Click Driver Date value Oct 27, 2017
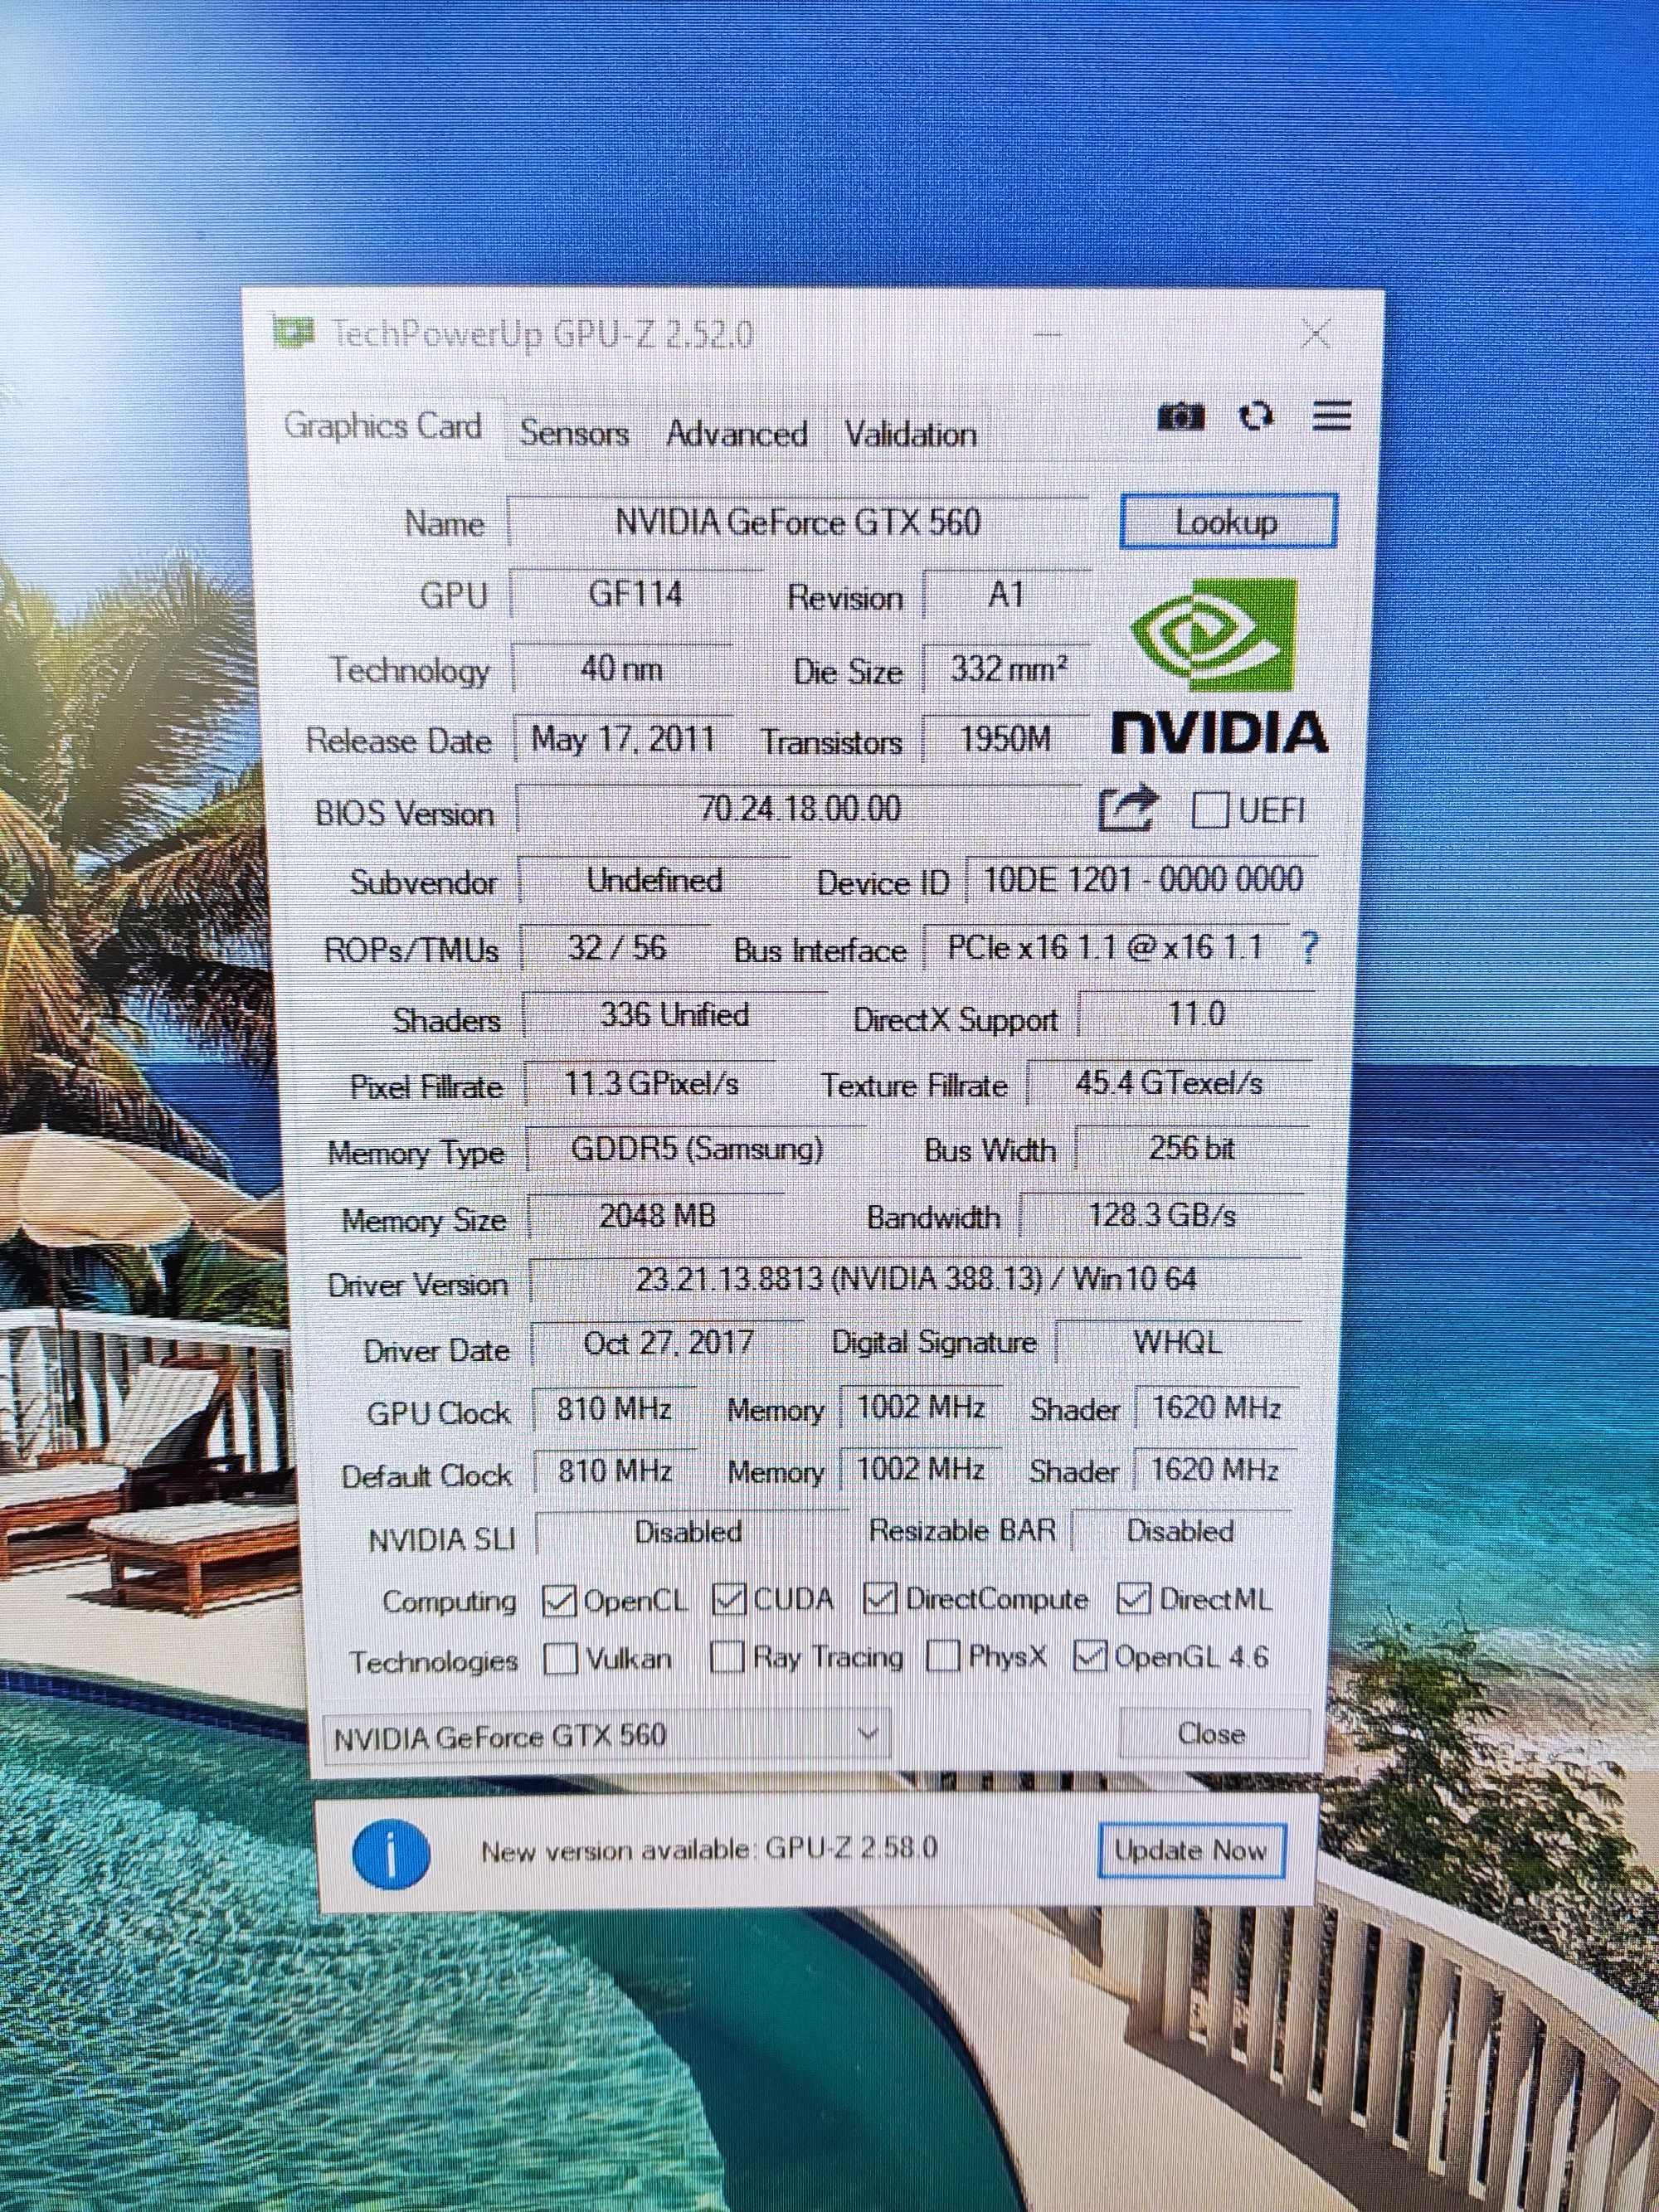The width and height of the screenshot is (1659, 2212). click(x=668, y=1343)
